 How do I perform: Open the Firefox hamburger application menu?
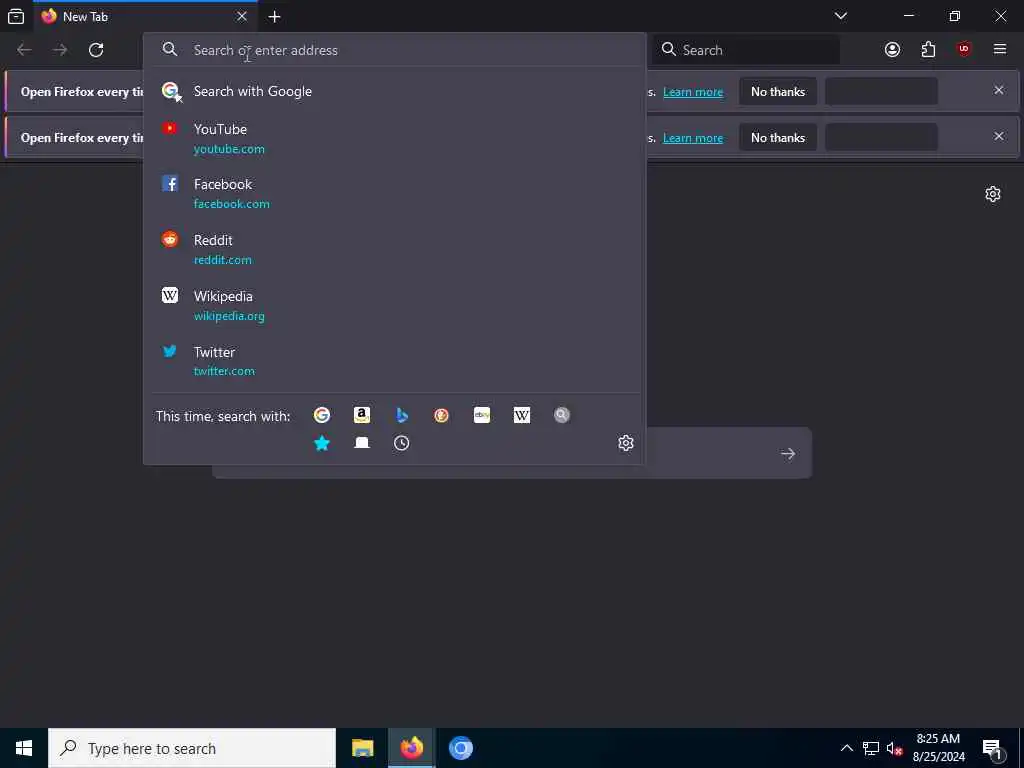1000,50
